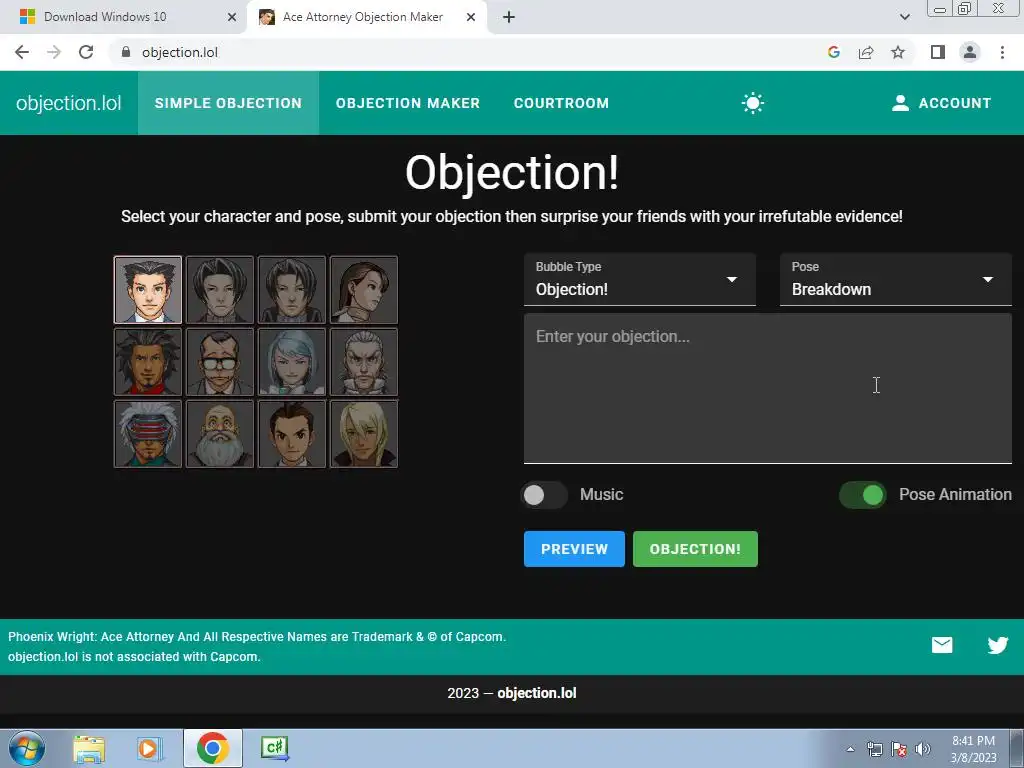
Task: Open Chrome side panel
Action: [x=938, y=52]
